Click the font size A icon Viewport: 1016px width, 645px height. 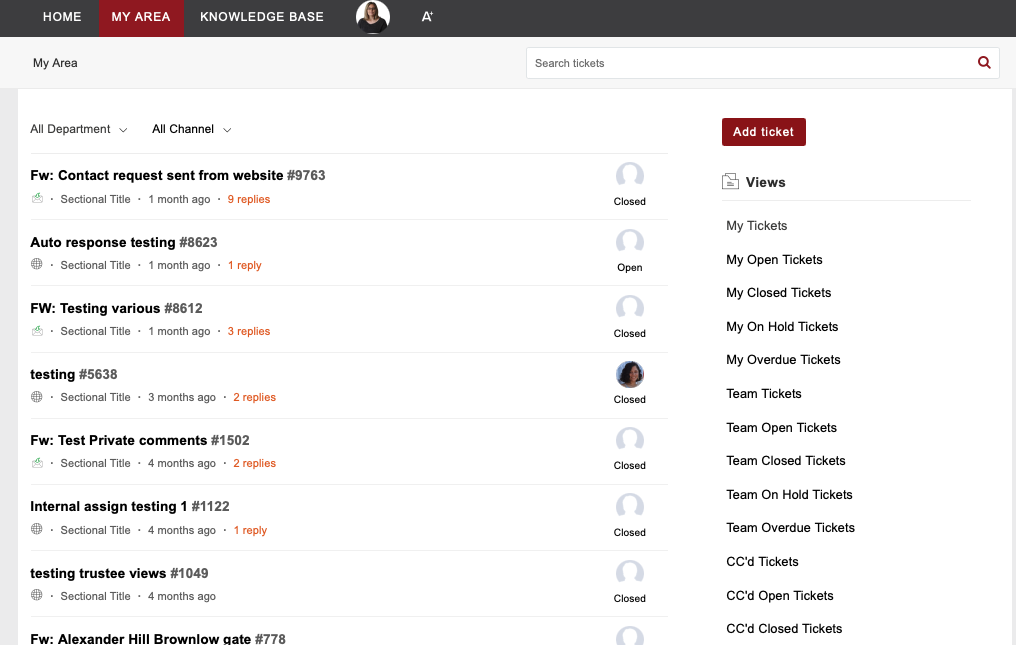coord(427,17)
